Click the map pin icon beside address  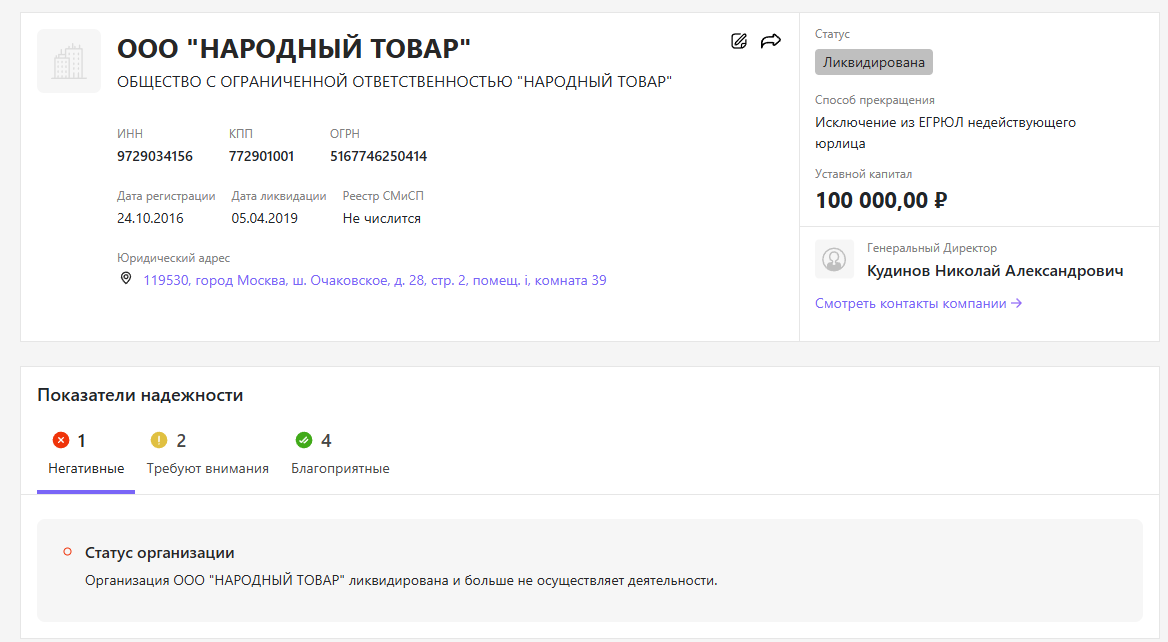[x=126, y=279]
